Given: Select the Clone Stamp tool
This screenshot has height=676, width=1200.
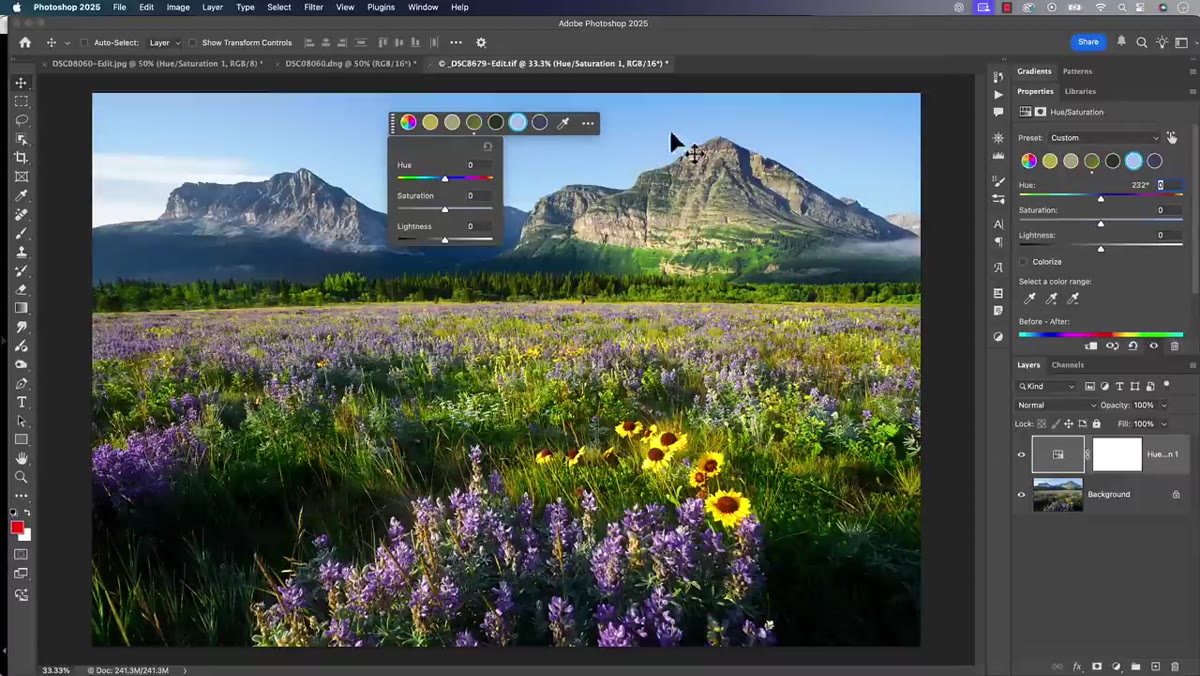Looking at the screenshot, I should pos(21,252).
